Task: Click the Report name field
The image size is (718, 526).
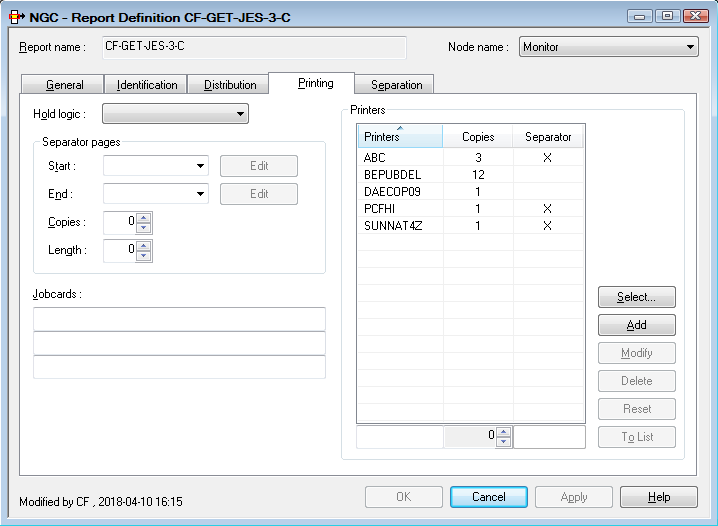Action: (x=254, y=47)
